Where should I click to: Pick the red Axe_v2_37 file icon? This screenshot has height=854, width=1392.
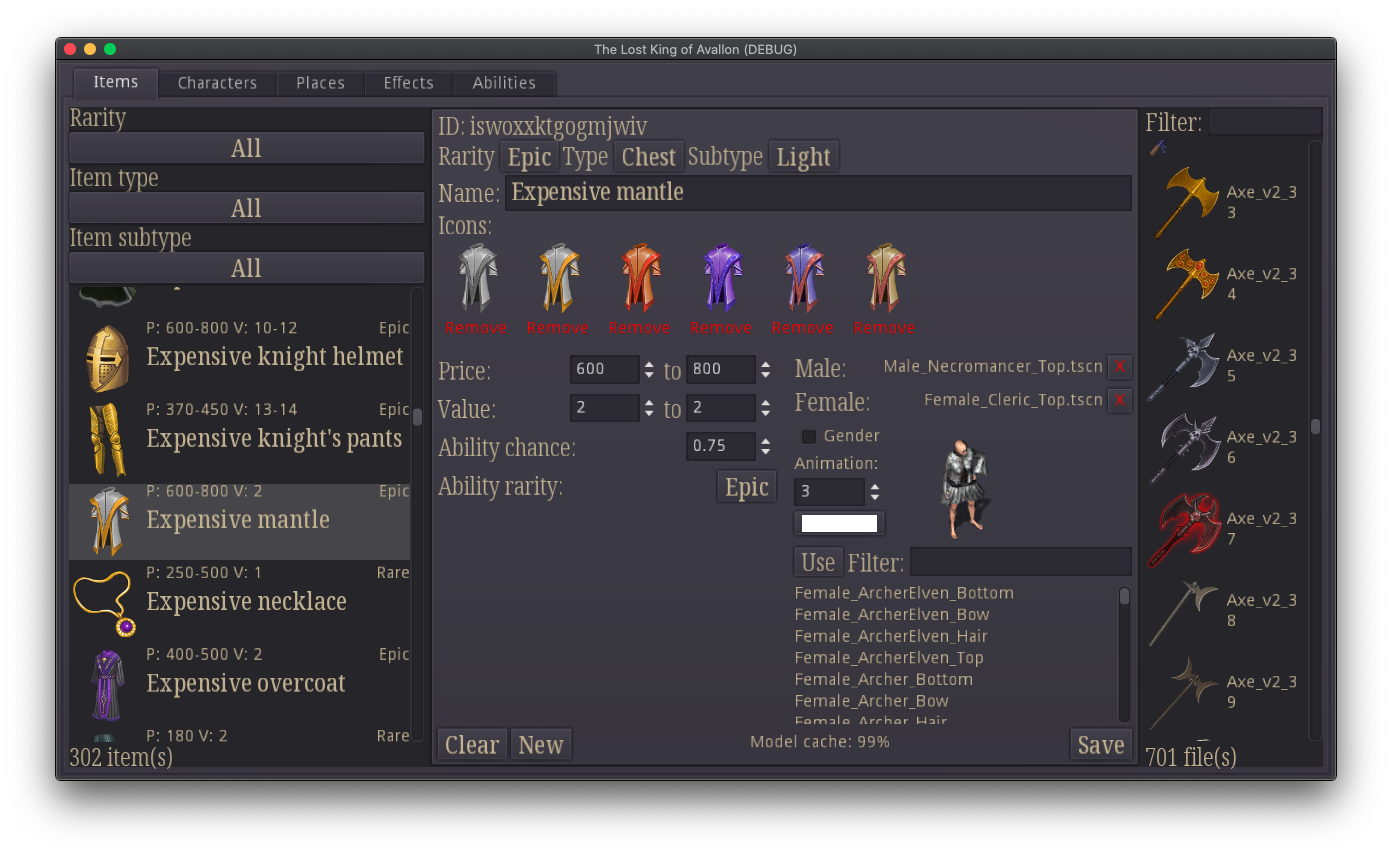[x=1186, y=529]
